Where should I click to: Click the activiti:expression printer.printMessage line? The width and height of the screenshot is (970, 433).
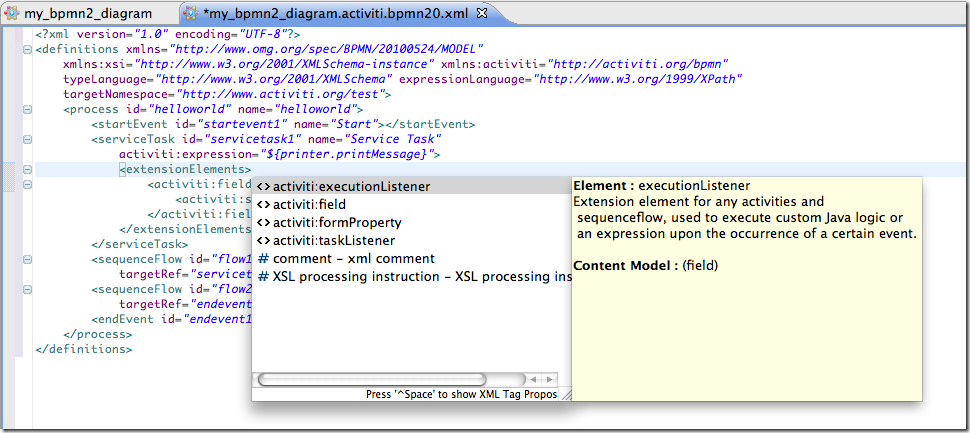click(x=279, y=155)
